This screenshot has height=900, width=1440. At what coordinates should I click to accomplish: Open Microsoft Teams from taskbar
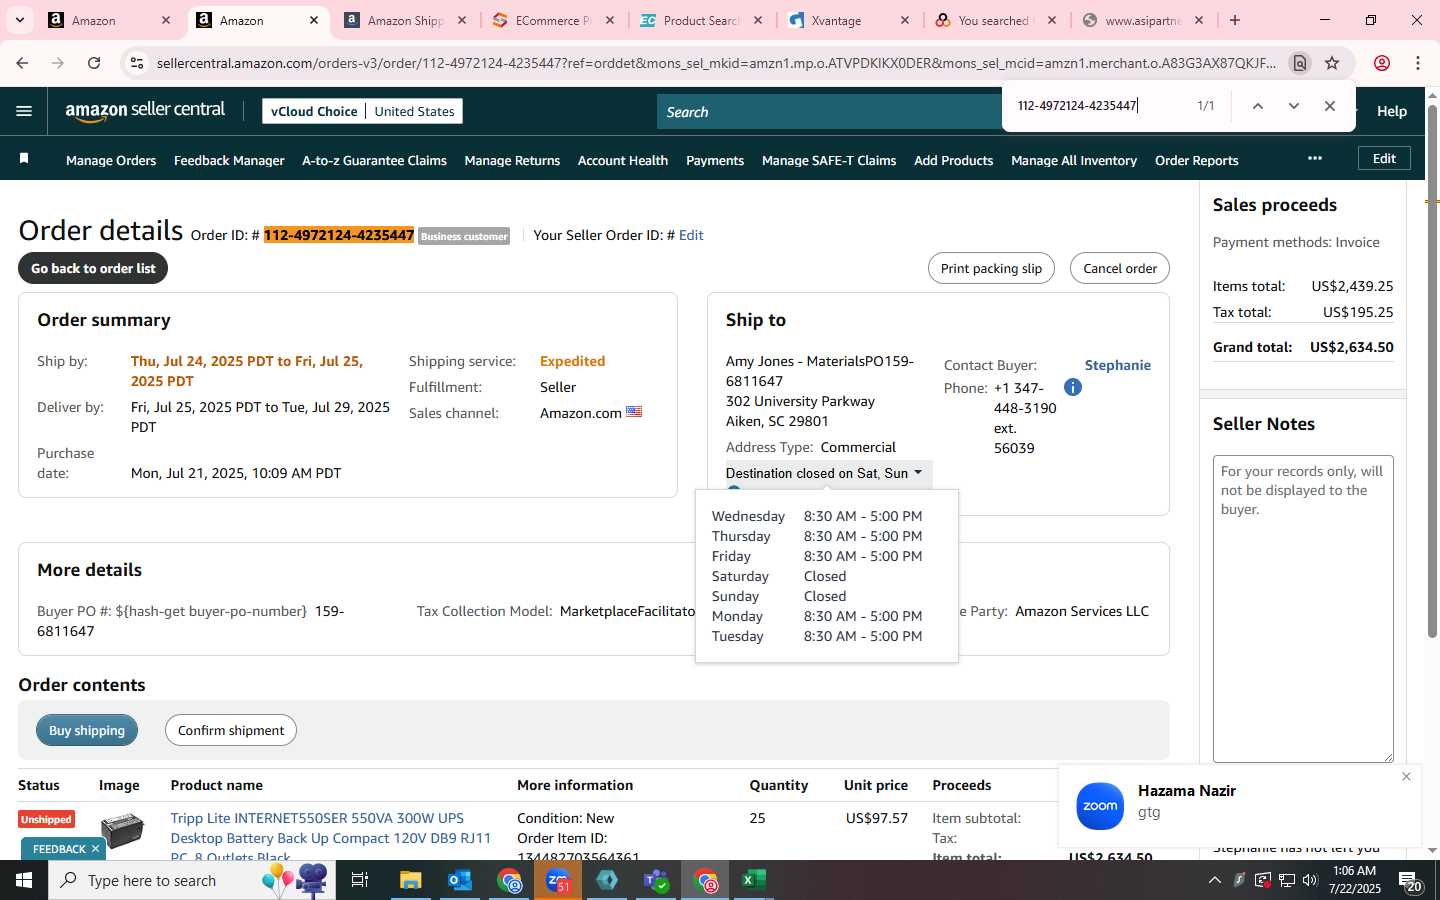[x=656, y=880]
